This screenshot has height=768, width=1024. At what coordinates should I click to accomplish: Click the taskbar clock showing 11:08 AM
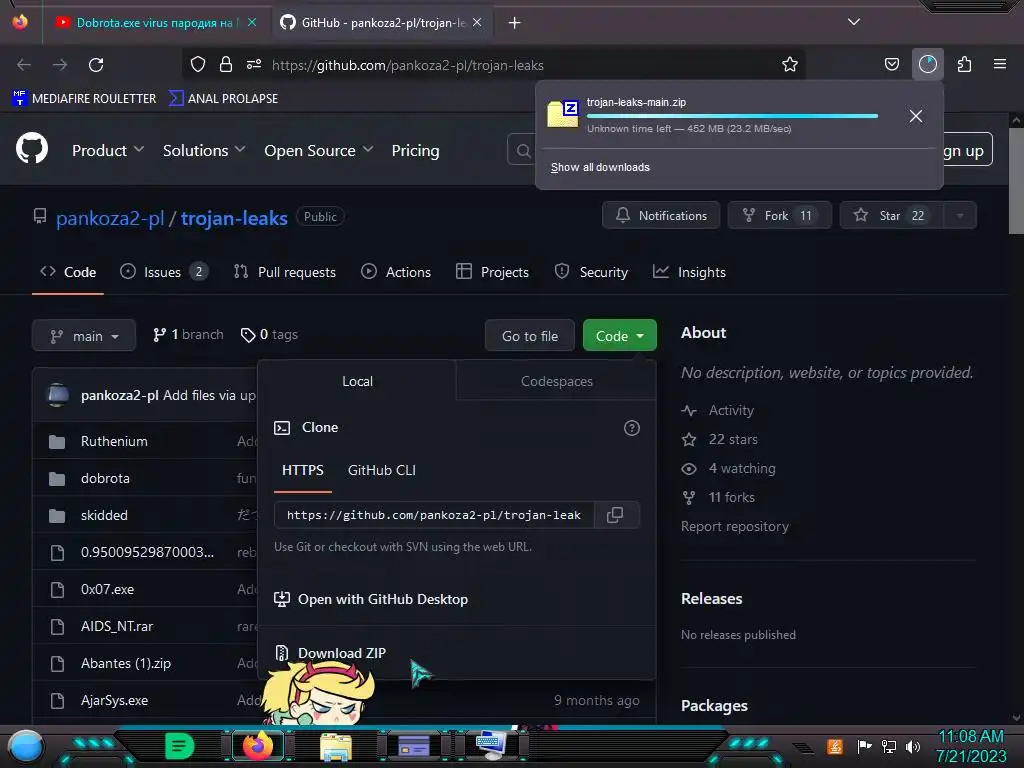click(970, 736)
